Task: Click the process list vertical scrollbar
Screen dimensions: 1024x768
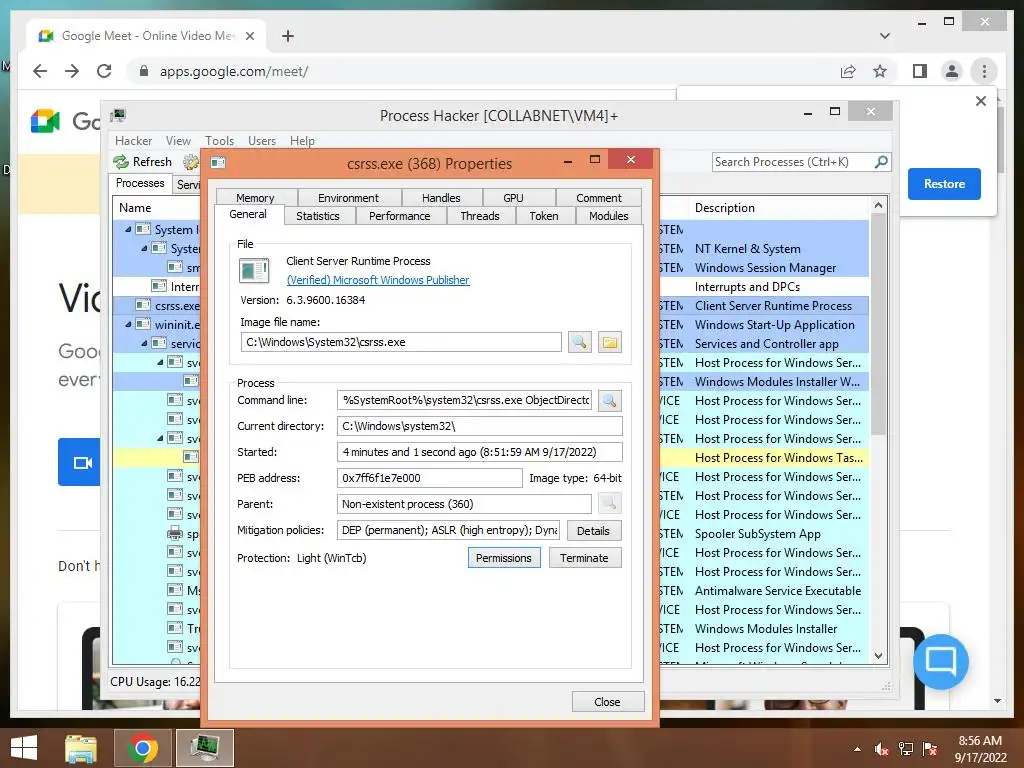Action: (x=878, y=432)
